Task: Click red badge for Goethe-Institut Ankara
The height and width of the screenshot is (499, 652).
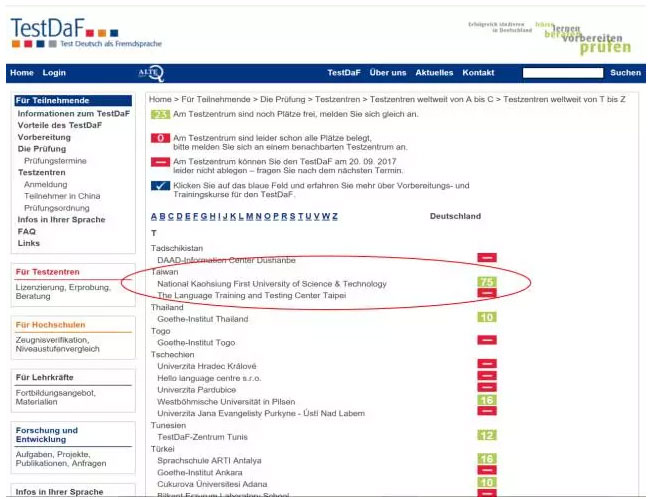Action: click(x=487, y=470)
